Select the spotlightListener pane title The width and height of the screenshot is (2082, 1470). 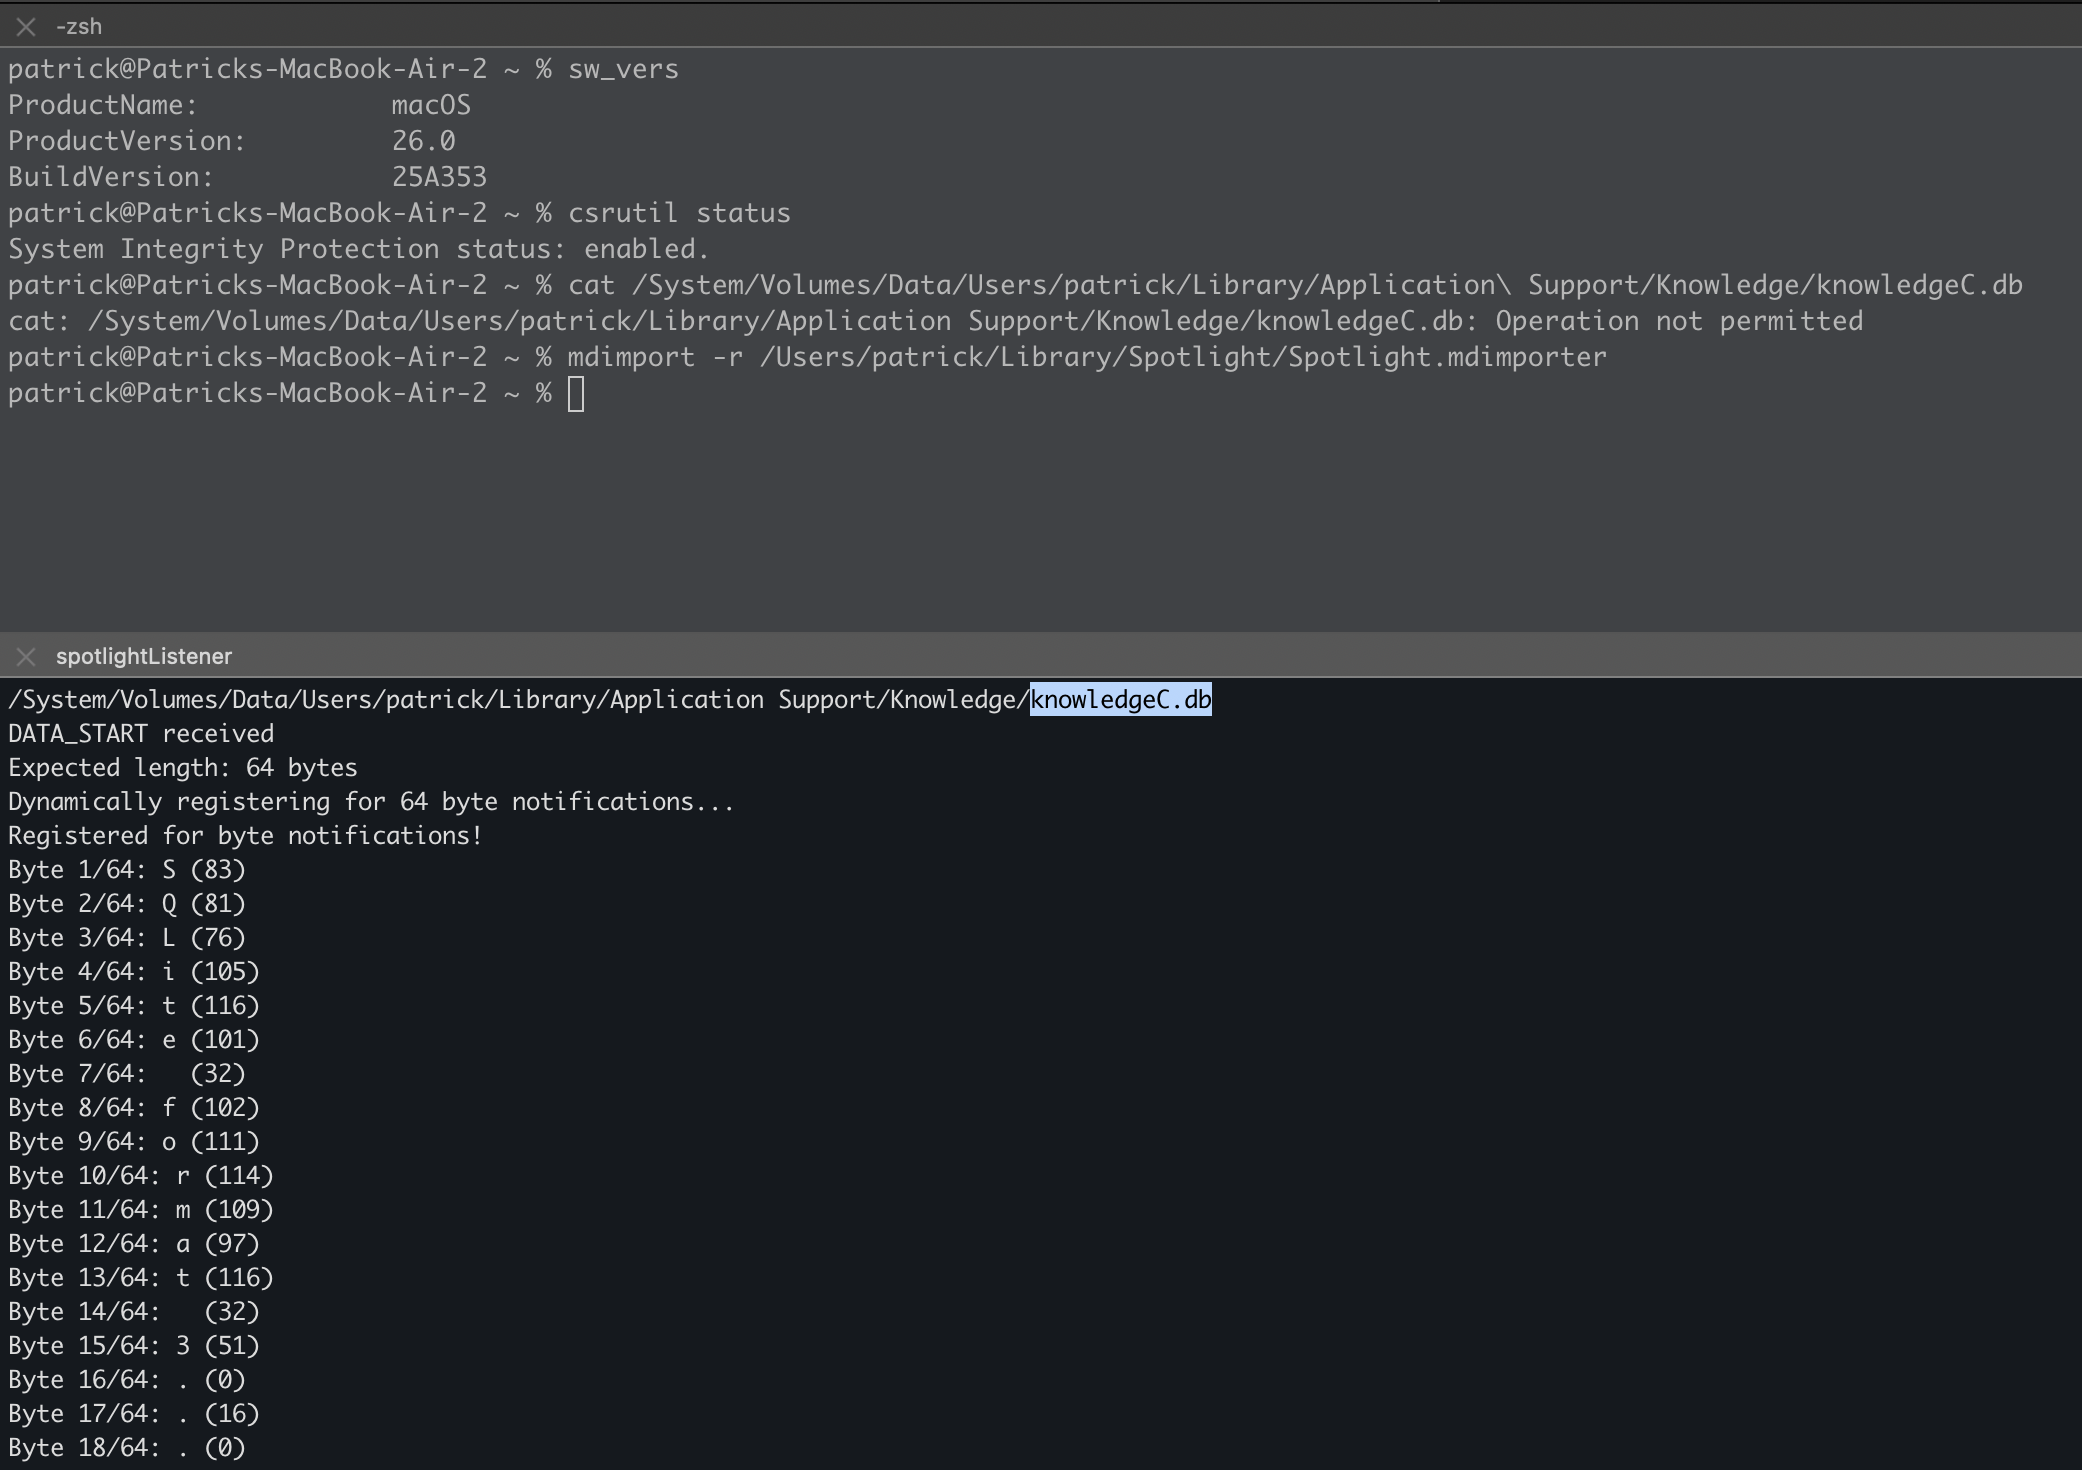pyautogui.click(x=144, y=657)
